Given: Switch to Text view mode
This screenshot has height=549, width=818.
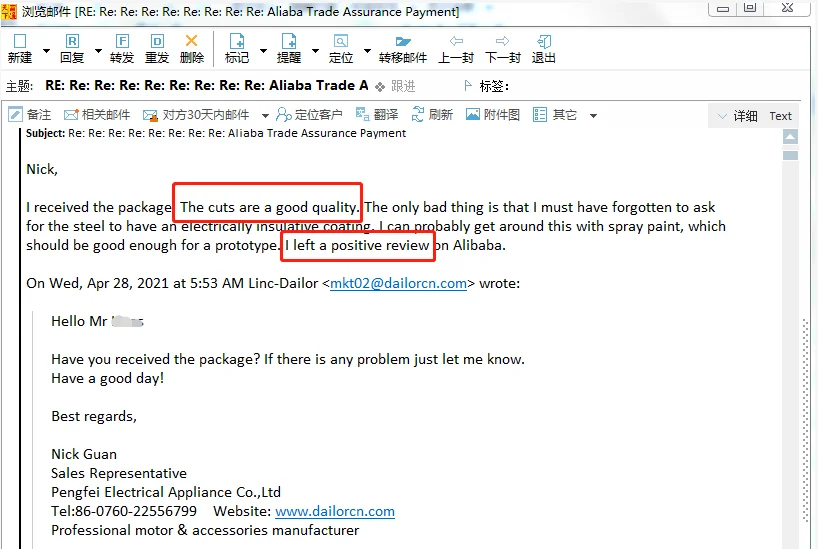Looking at the screenshot, I should tap(781, 116).
